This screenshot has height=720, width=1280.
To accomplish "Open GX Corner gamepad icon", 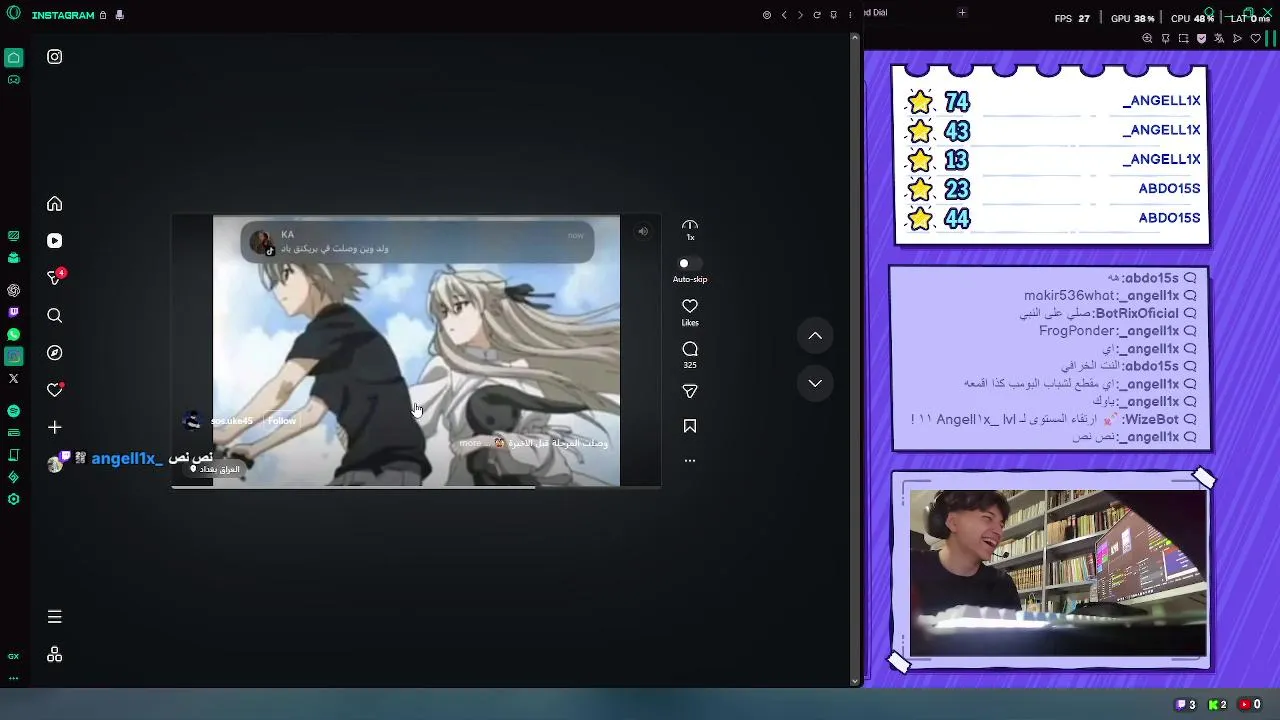I will click(x=13, y=79).
